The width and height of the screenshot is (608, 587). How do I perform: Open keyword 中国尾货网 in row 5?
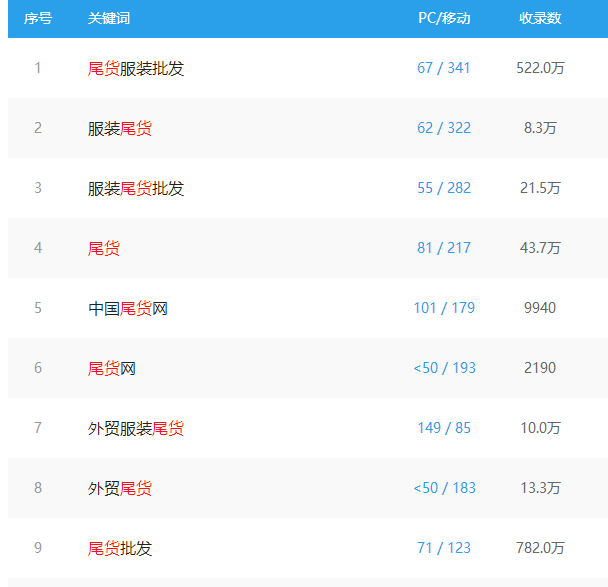point(128,309)
